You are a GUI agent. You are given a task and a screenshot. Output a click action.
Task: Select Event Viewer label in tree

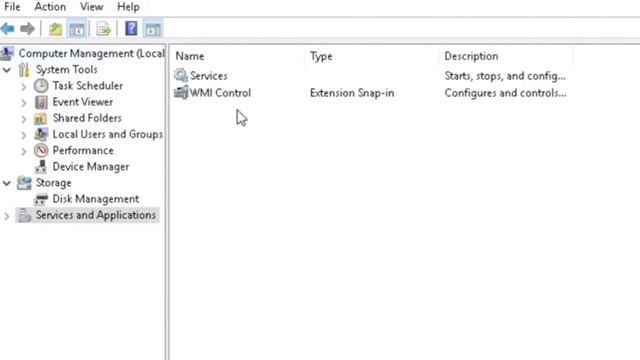[83, 102]
